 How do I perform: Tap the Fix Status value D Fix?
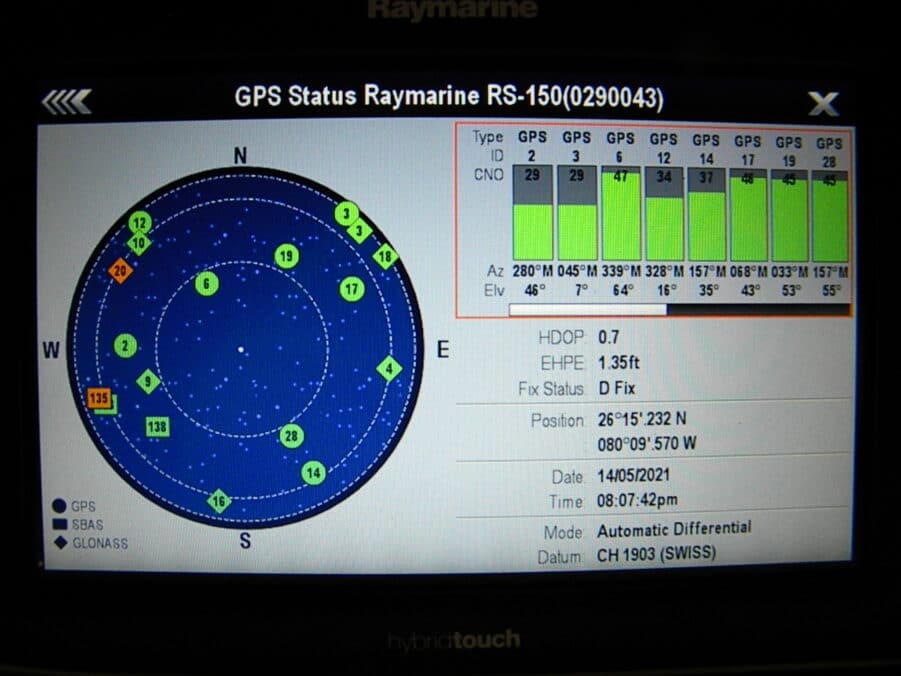click(617, 389)
